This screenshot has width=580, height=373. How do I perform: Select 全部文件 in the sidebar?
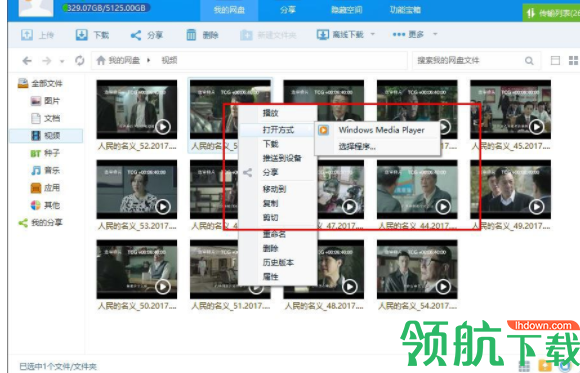point(40,83)
